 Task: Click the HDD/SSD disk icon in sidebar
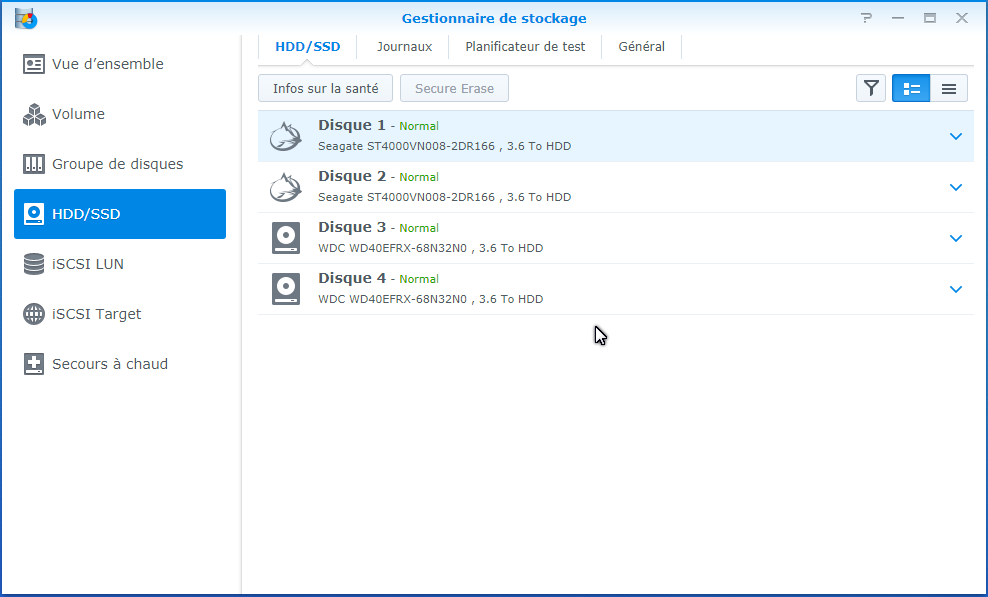[33, 214]
